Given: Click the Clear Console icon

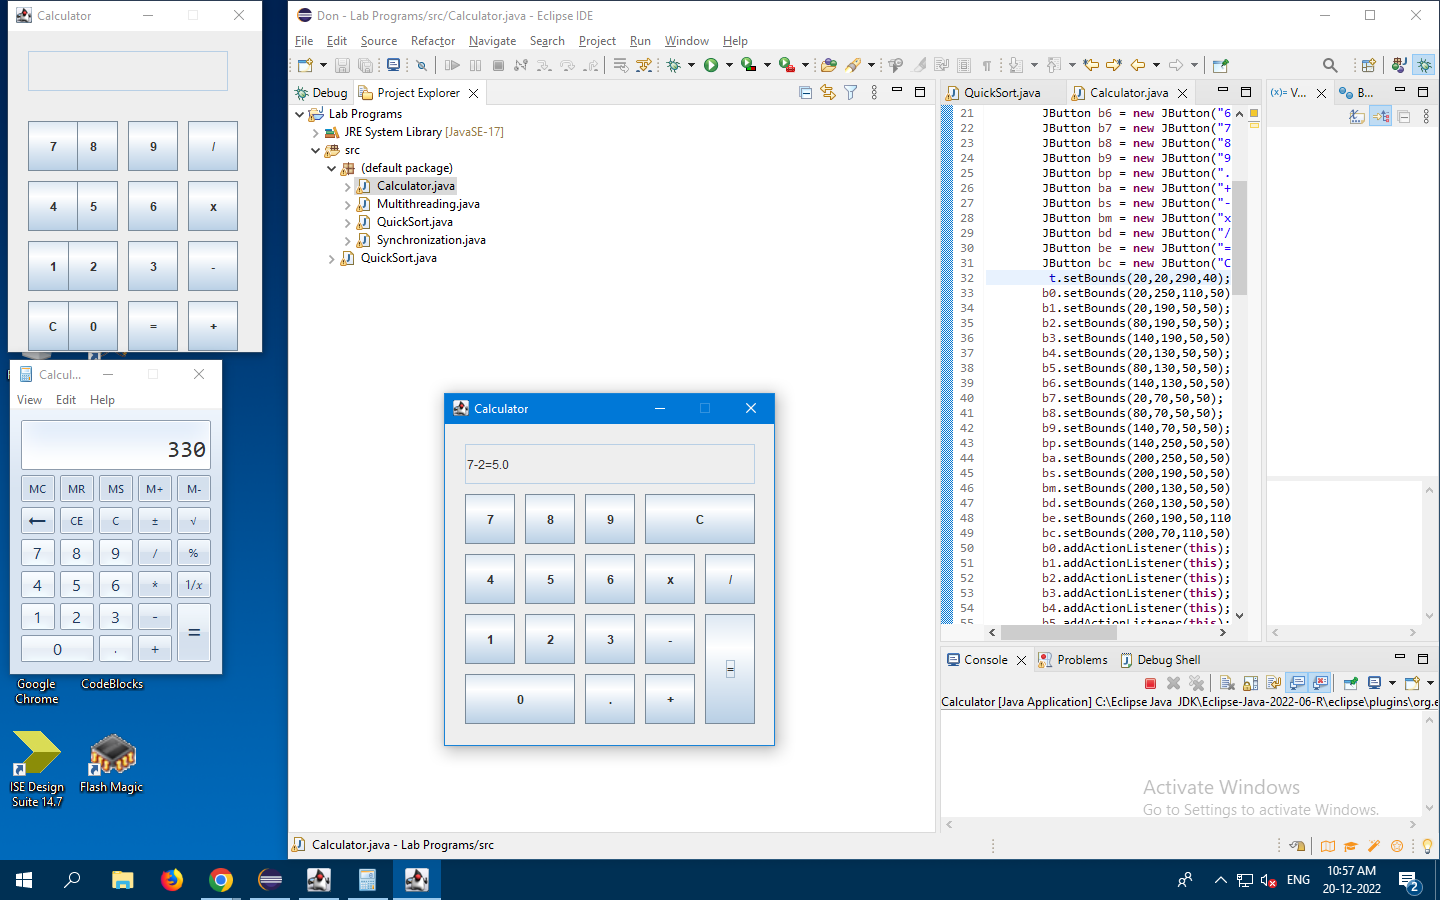Looking at the screenshot, I should coord(1227,683).
